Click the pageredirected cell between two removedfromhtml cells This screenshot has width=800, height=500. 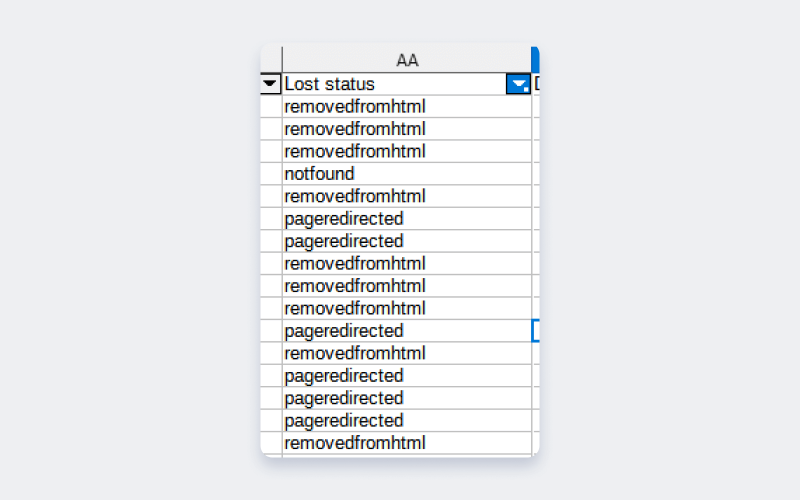[407, 331]
